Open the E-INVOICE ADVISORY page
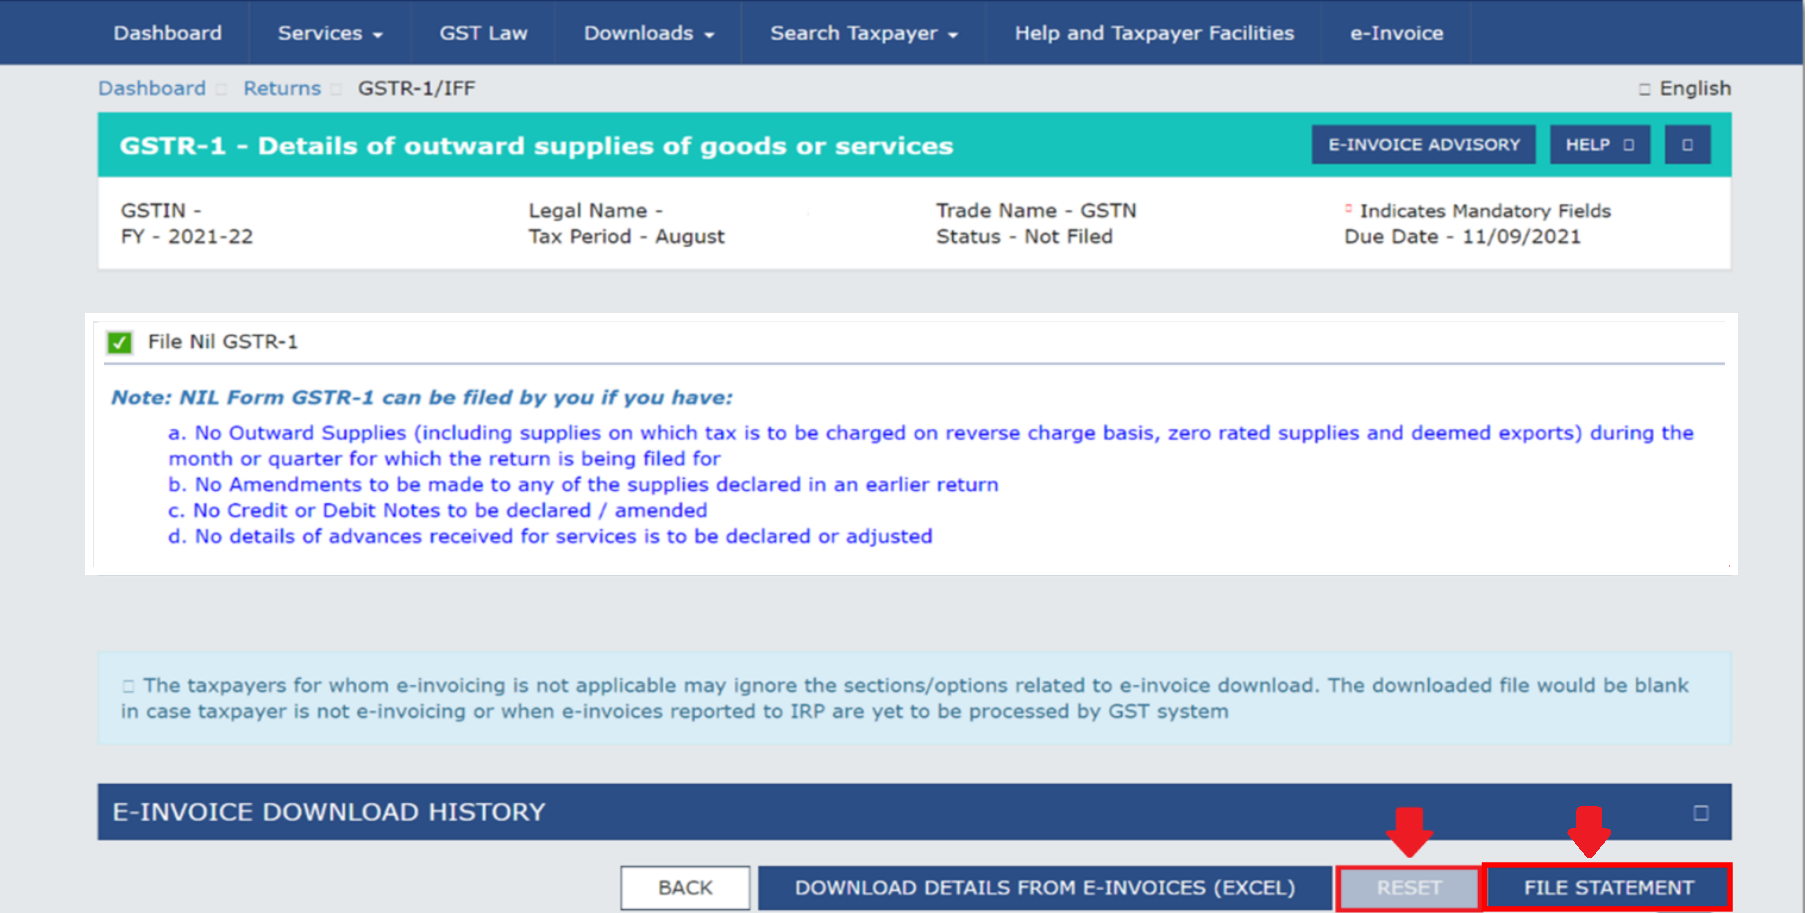Image resolution: width=1809 pixels, height=913 pixels. tap(1423, 144)
